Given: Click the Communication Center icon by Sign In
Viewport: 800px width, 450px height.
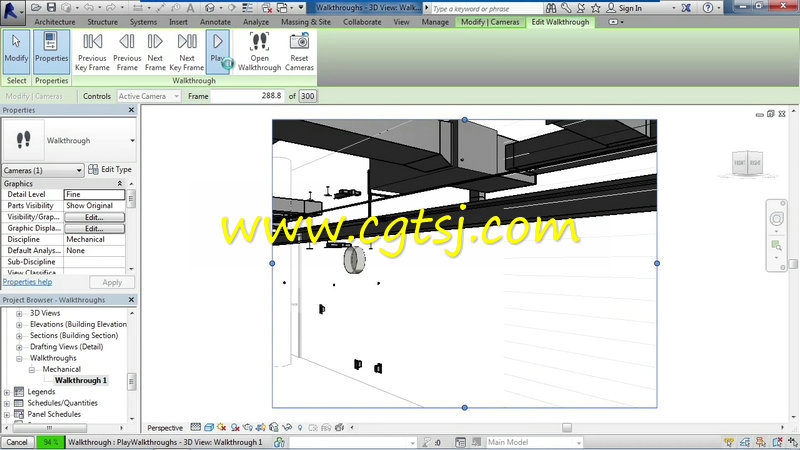Looking at the screenshot, I should click(581, 8).
